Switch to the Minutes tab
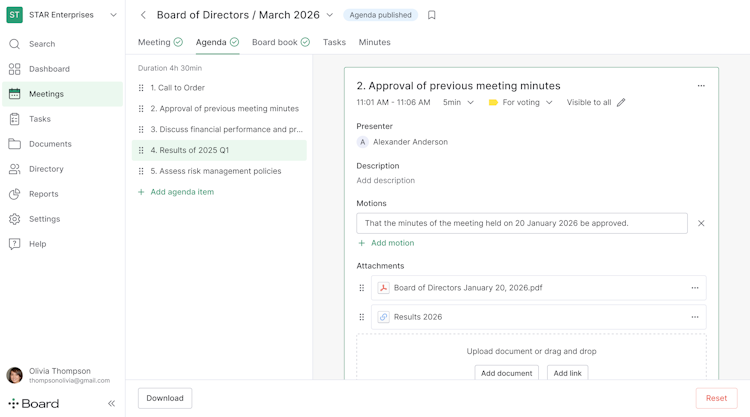Screen dimensions: 750x417 click(x=374, y=42)
